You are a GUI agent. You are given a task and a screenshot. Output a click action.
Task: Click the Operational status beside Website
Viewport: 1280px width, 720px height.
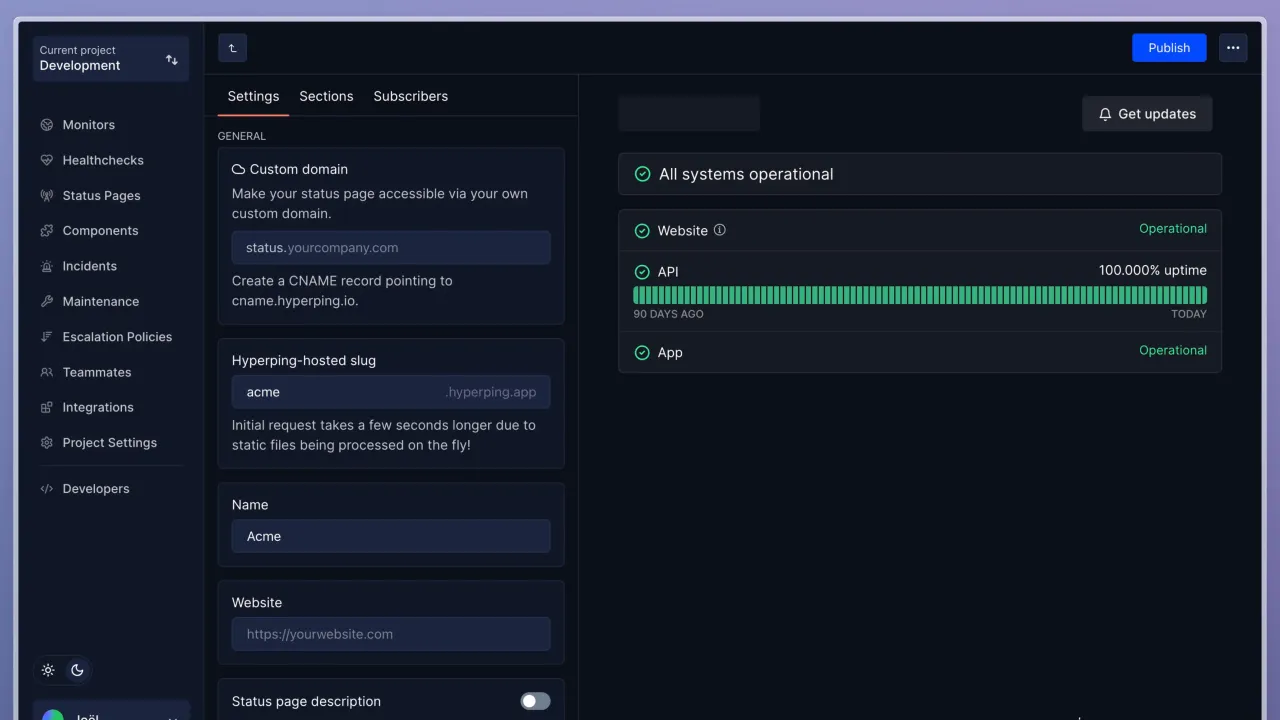1173,229
